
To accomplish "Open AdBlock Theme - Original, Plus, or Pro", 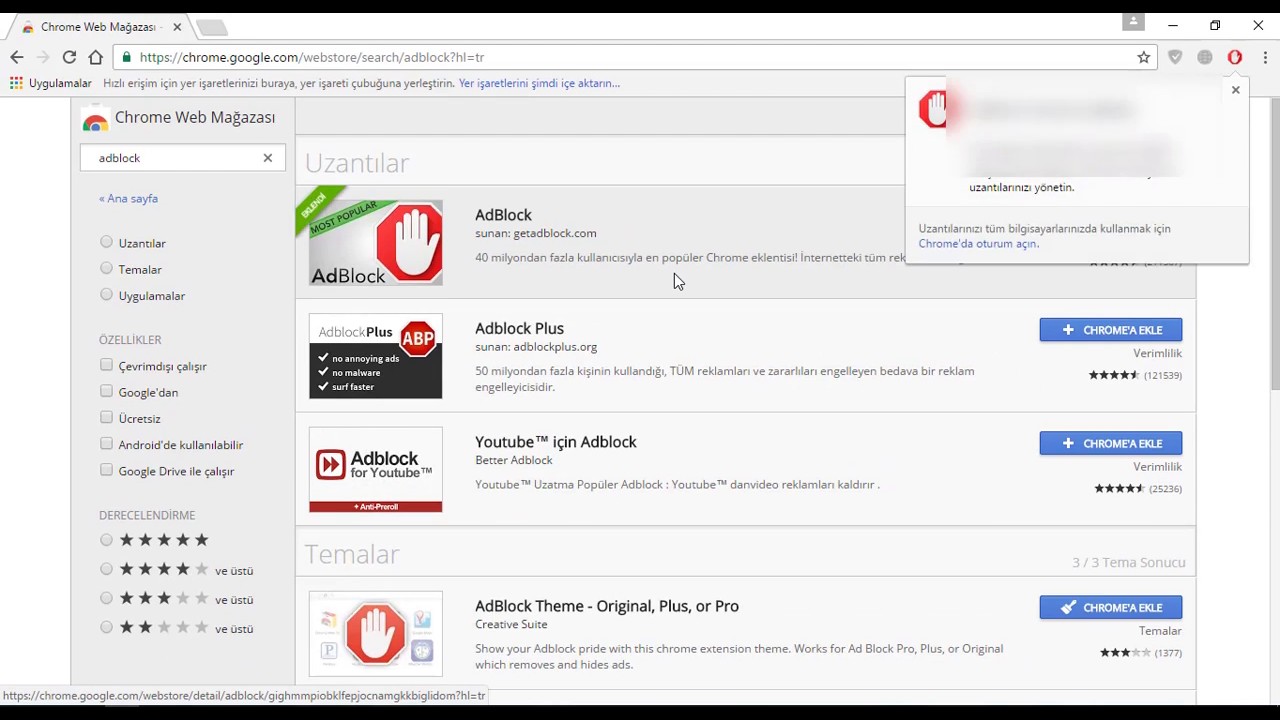I will [607, 606].
